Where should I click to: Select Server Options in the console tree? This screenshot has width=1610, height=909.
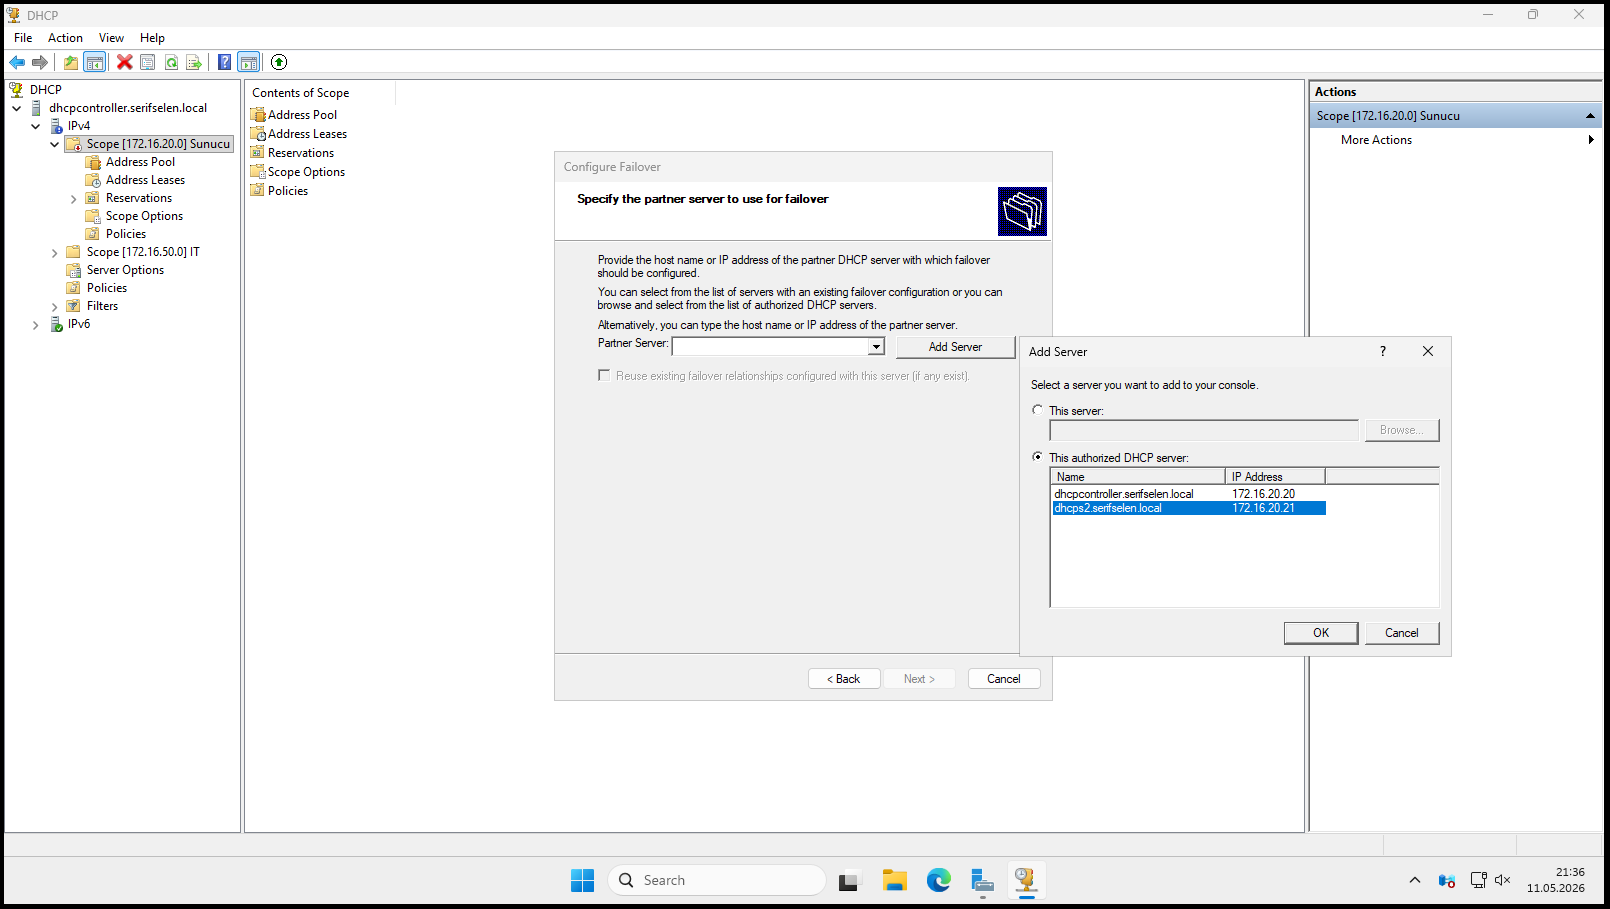tap(125, 270)
